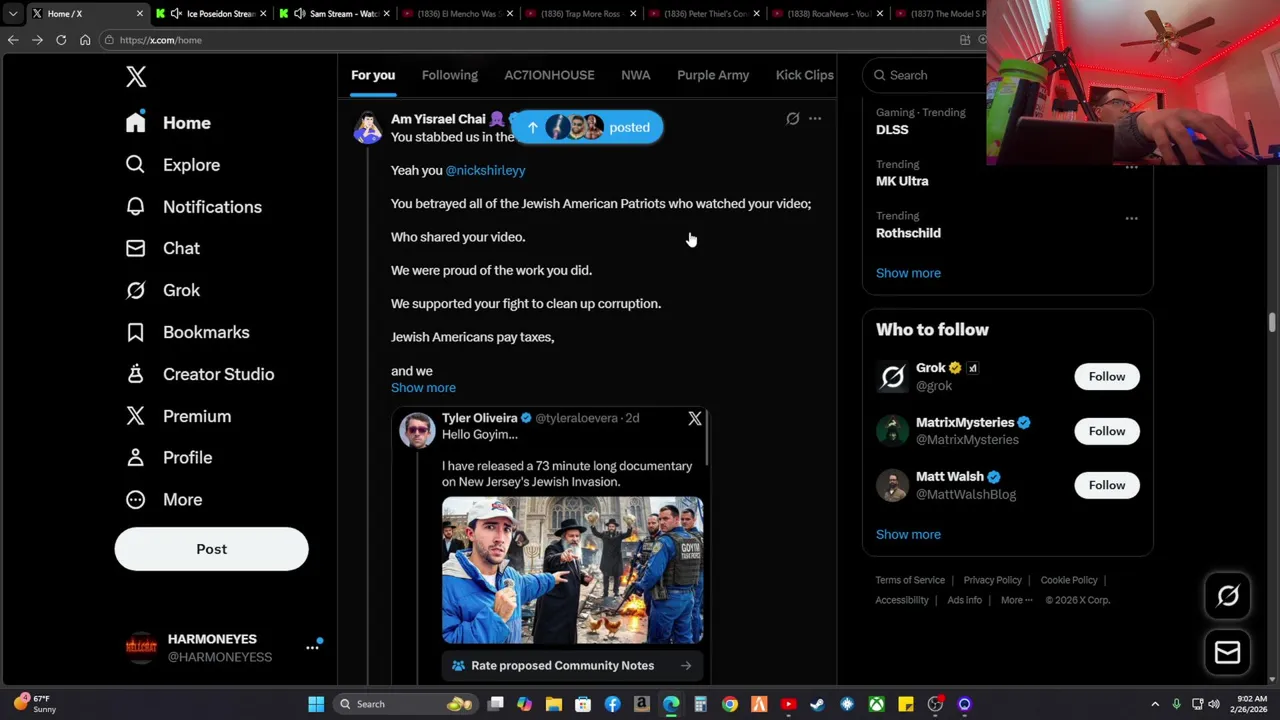1280x720 pixels.
Task: Switch to the Following tab
Action: pyautogui.click(x=450, y=75)
